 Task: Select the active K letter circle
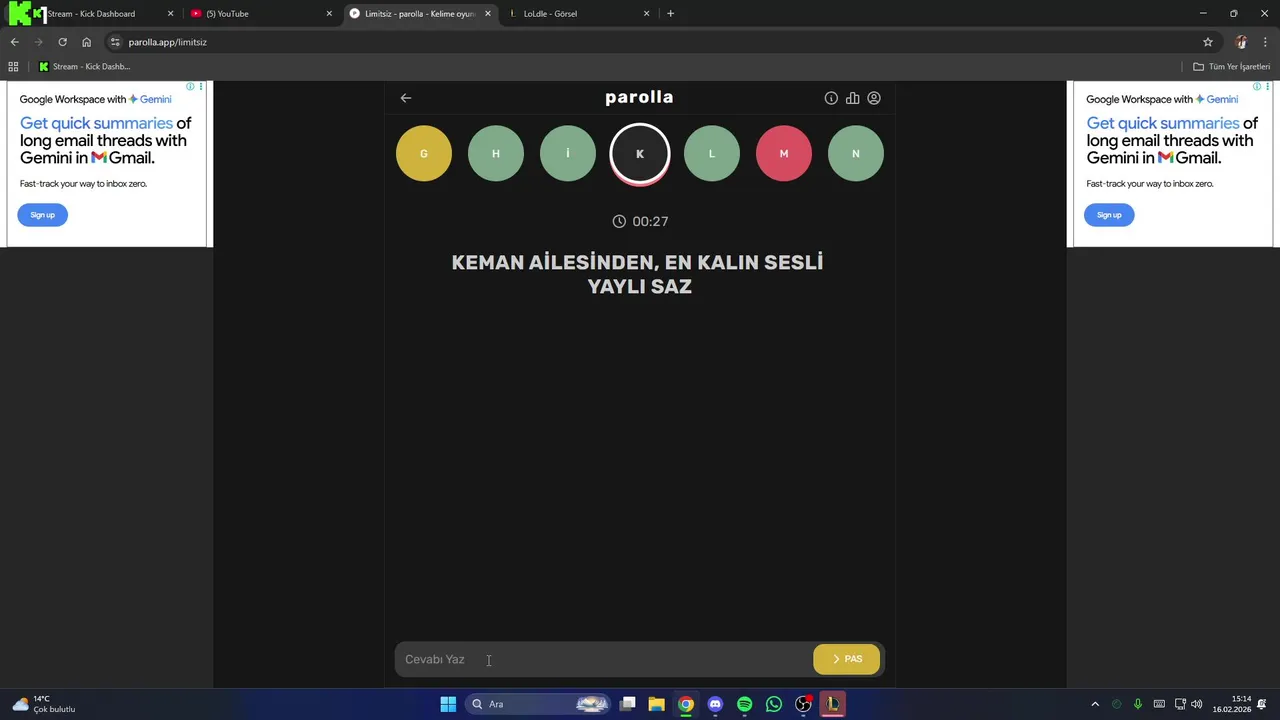tap(640, 154)
